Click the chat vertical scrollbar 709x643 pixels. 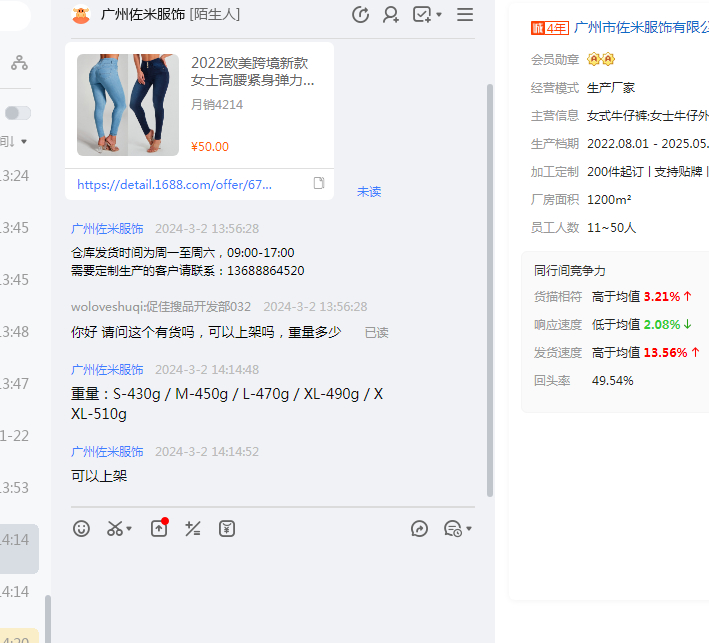(490, 290)
